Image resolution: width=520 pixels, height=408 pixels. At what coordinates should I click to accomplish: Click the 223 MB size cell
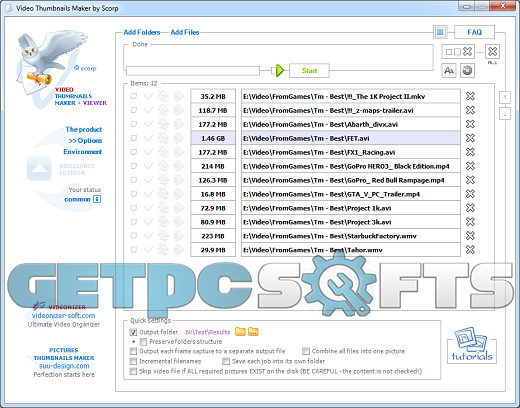[213, 236]
